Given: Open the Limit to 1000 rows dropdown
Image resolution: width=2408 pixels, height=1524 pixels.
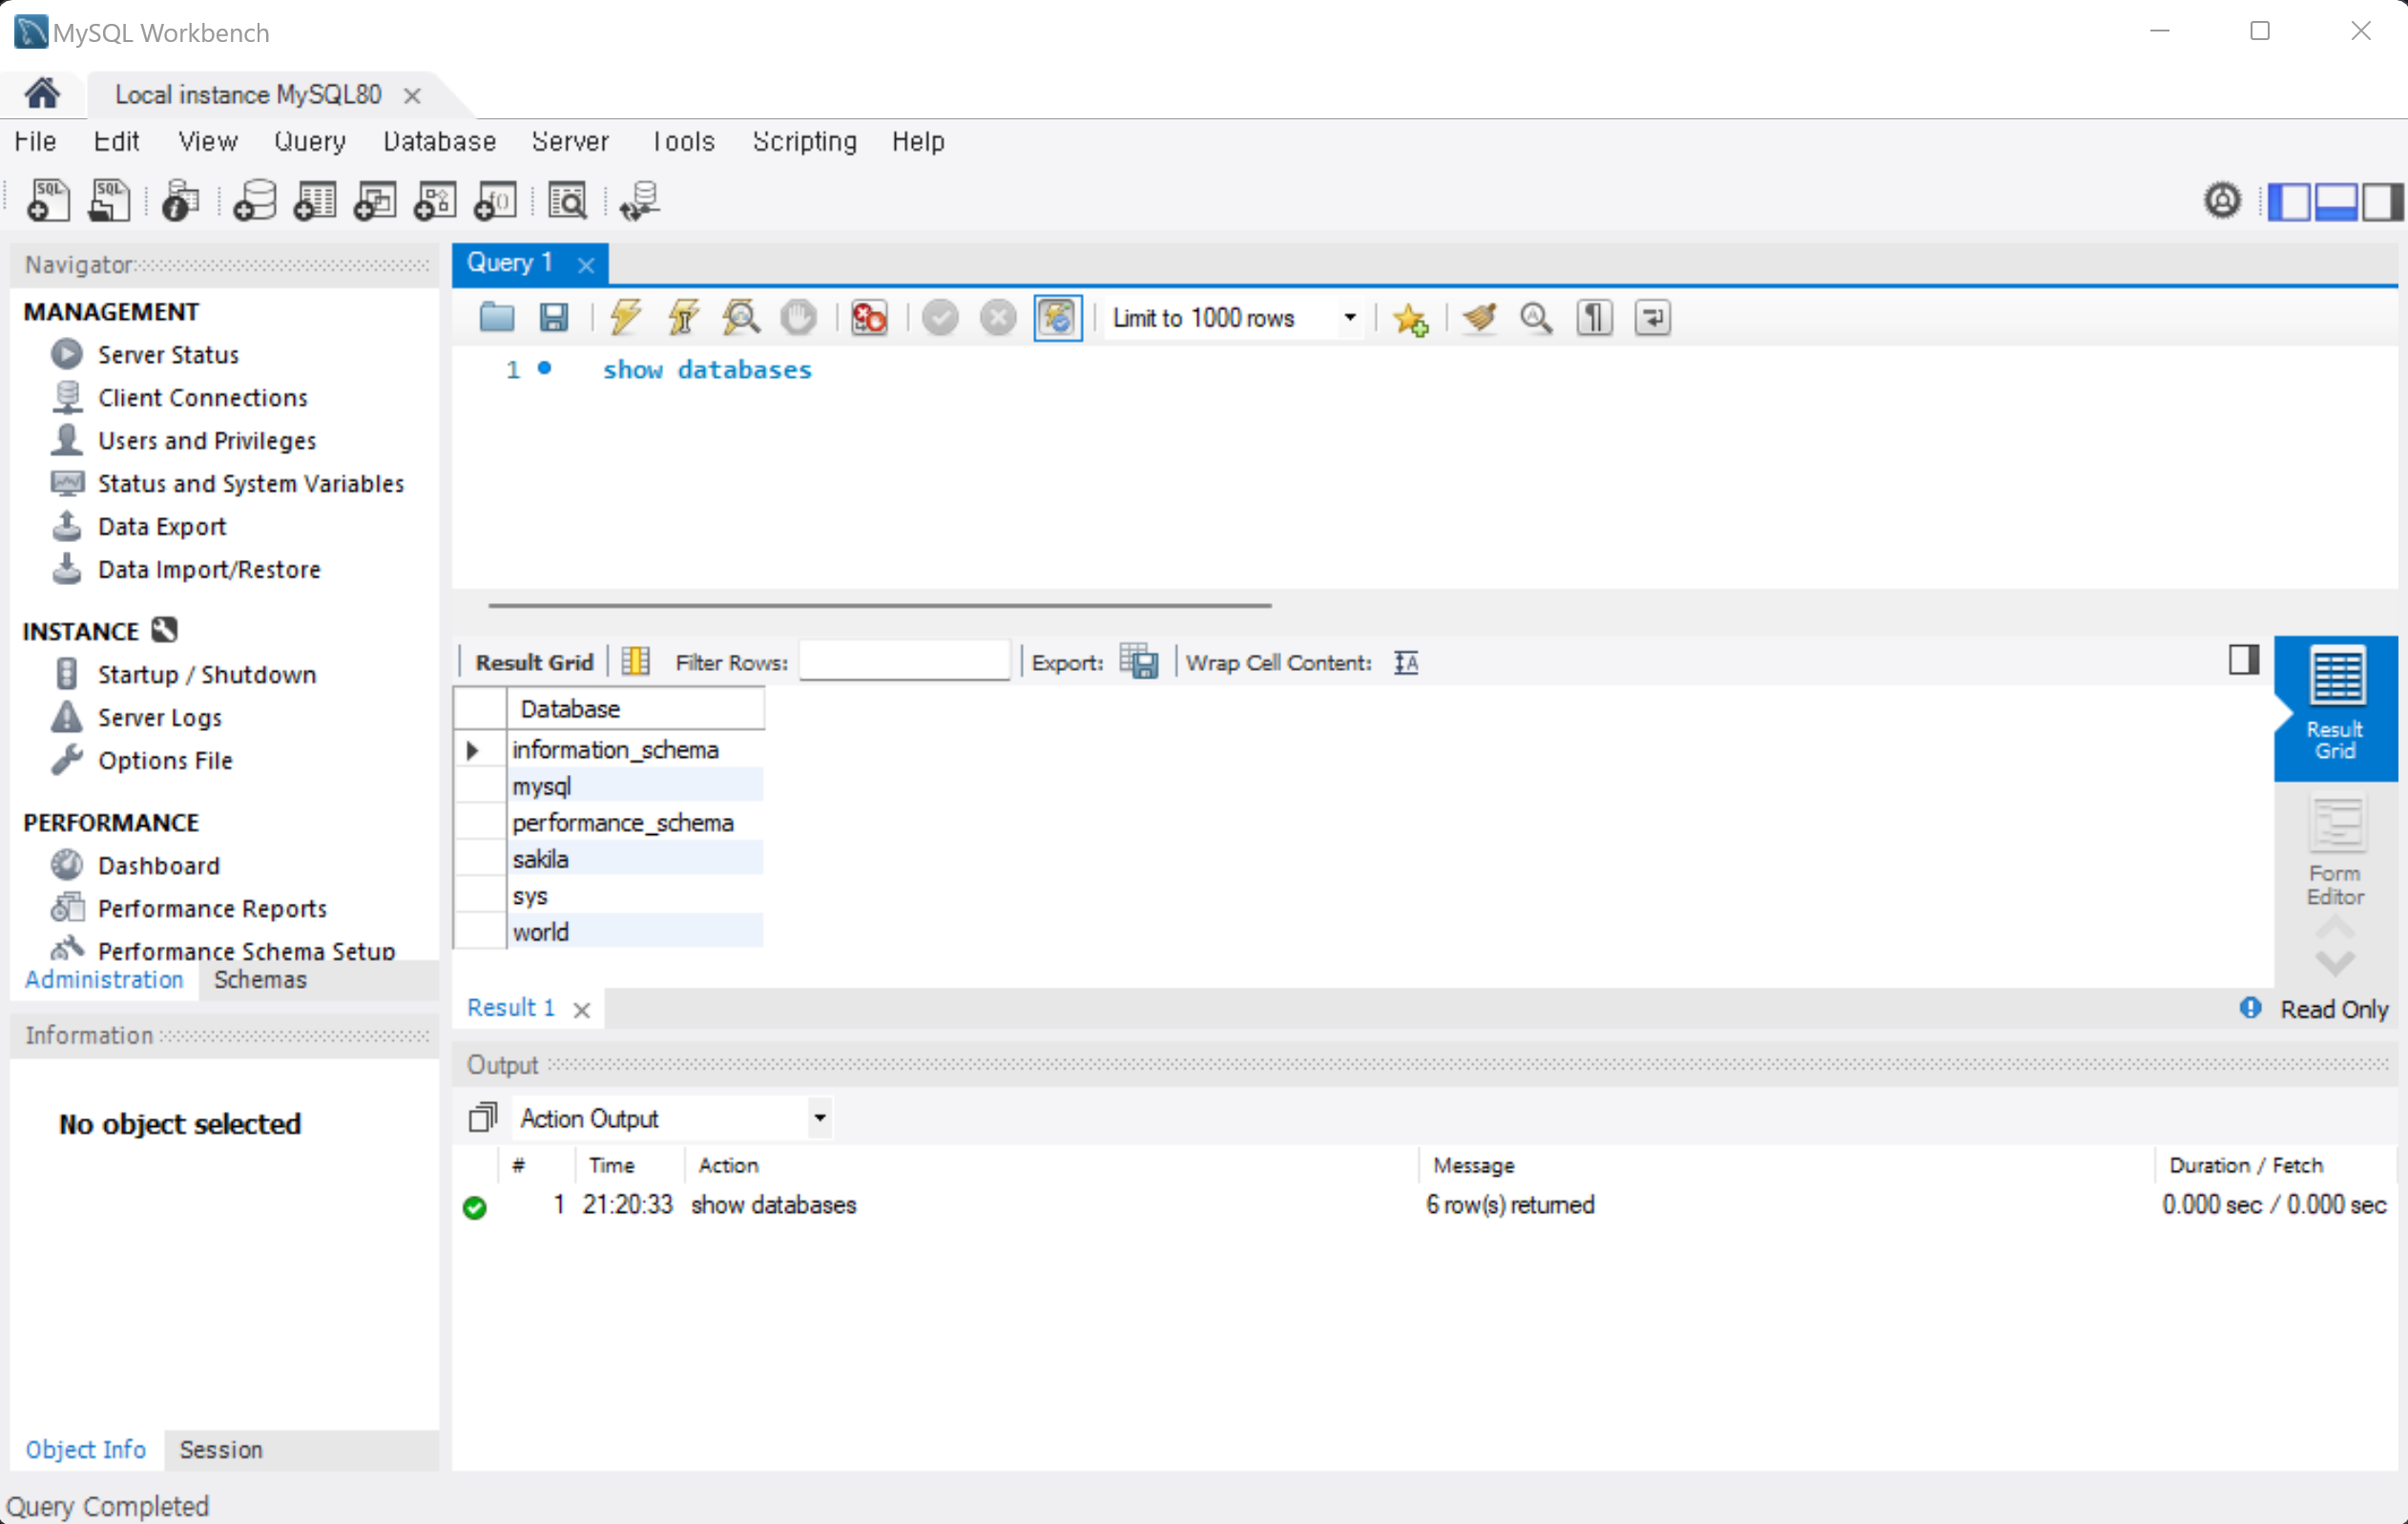Looking at the screenshot, I should coord(1349,318).
